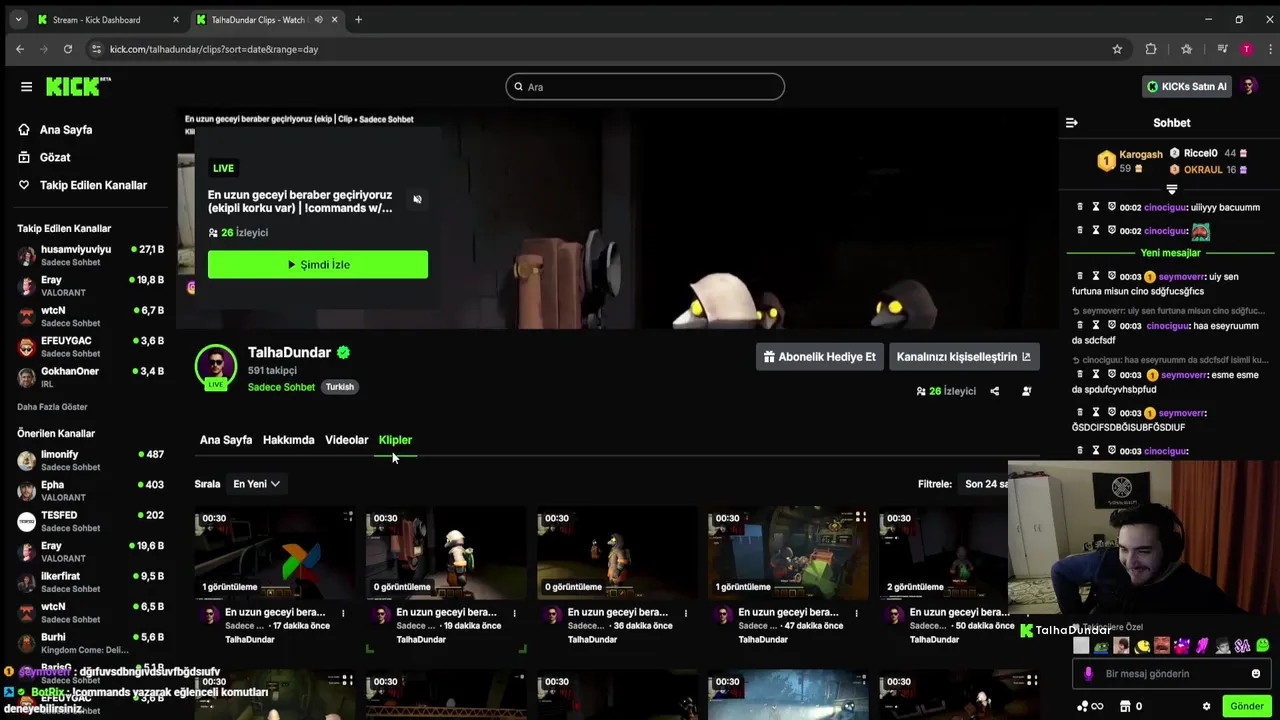
Task: Open husamviyuviyu channel in sidebar
Action: [x=90, y=255]
